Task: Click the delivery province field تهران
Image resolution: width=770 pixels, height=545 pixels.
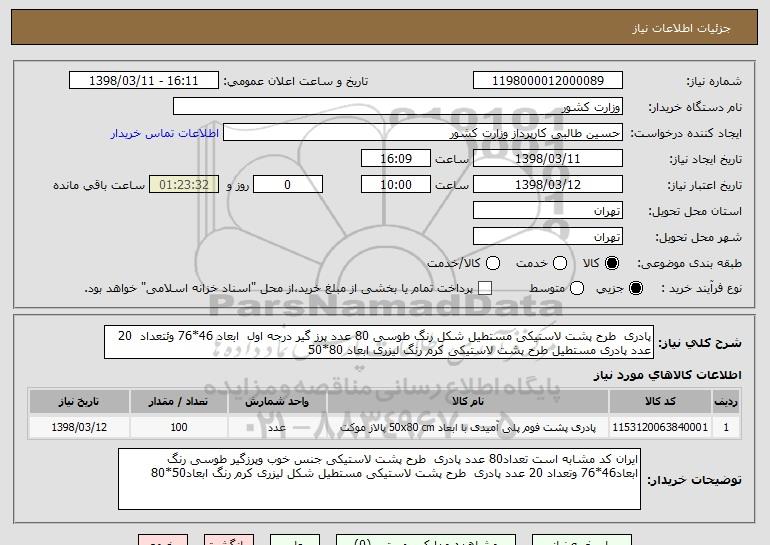Action: 548,211
